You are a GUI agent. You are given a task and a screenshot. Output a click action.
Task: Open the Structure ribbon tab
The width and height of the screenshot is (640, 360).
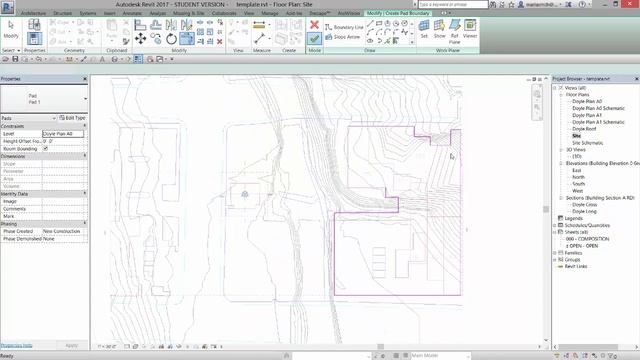click(62, 13)
